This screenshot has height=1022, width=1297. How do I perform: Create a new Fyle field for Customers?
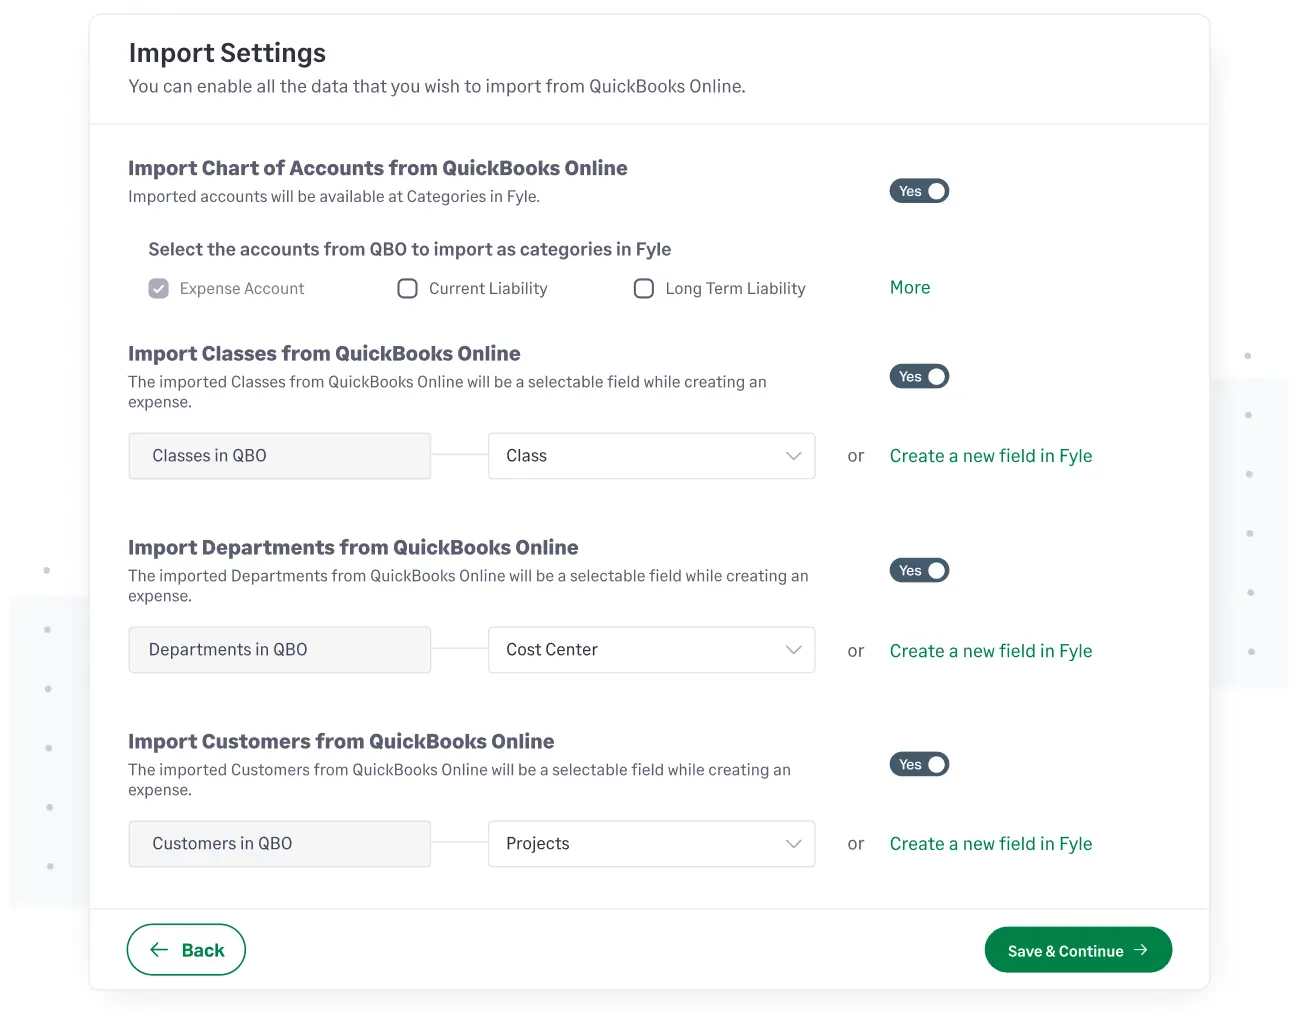990,844
